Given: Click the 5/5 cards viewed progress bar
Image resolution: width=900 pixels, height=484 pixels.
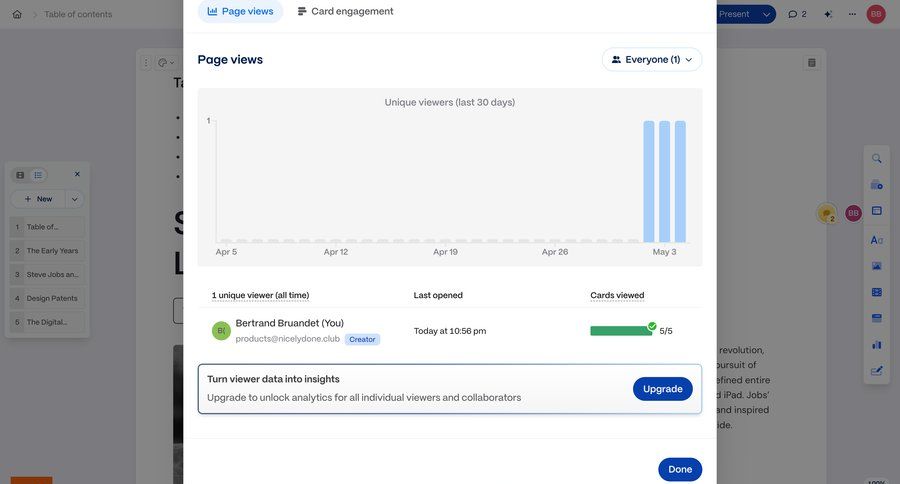Looking at the screenshot, I should (x=621, y=331).
